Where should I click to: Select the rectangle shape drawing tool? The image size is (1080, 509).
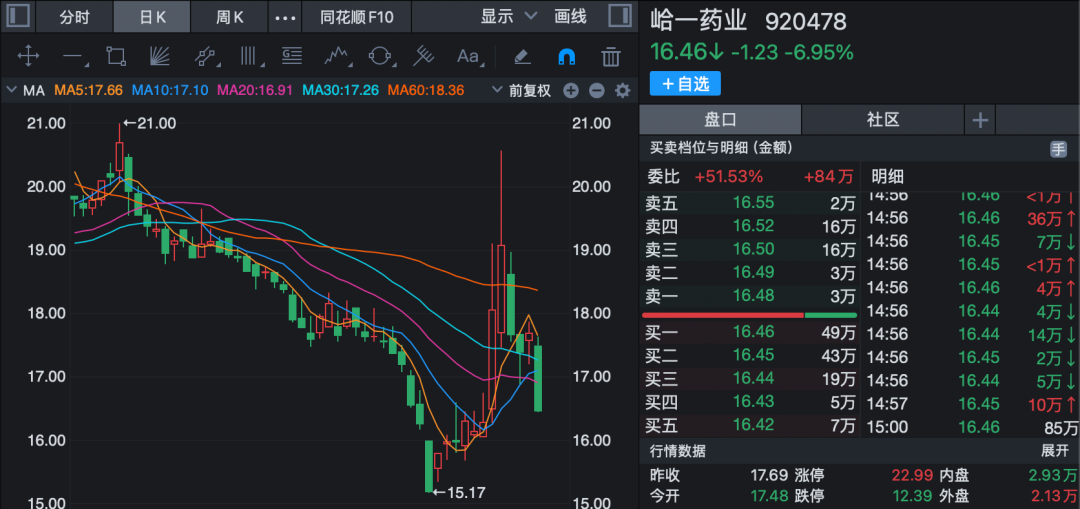pyautogui.click(x=116, y=56)
